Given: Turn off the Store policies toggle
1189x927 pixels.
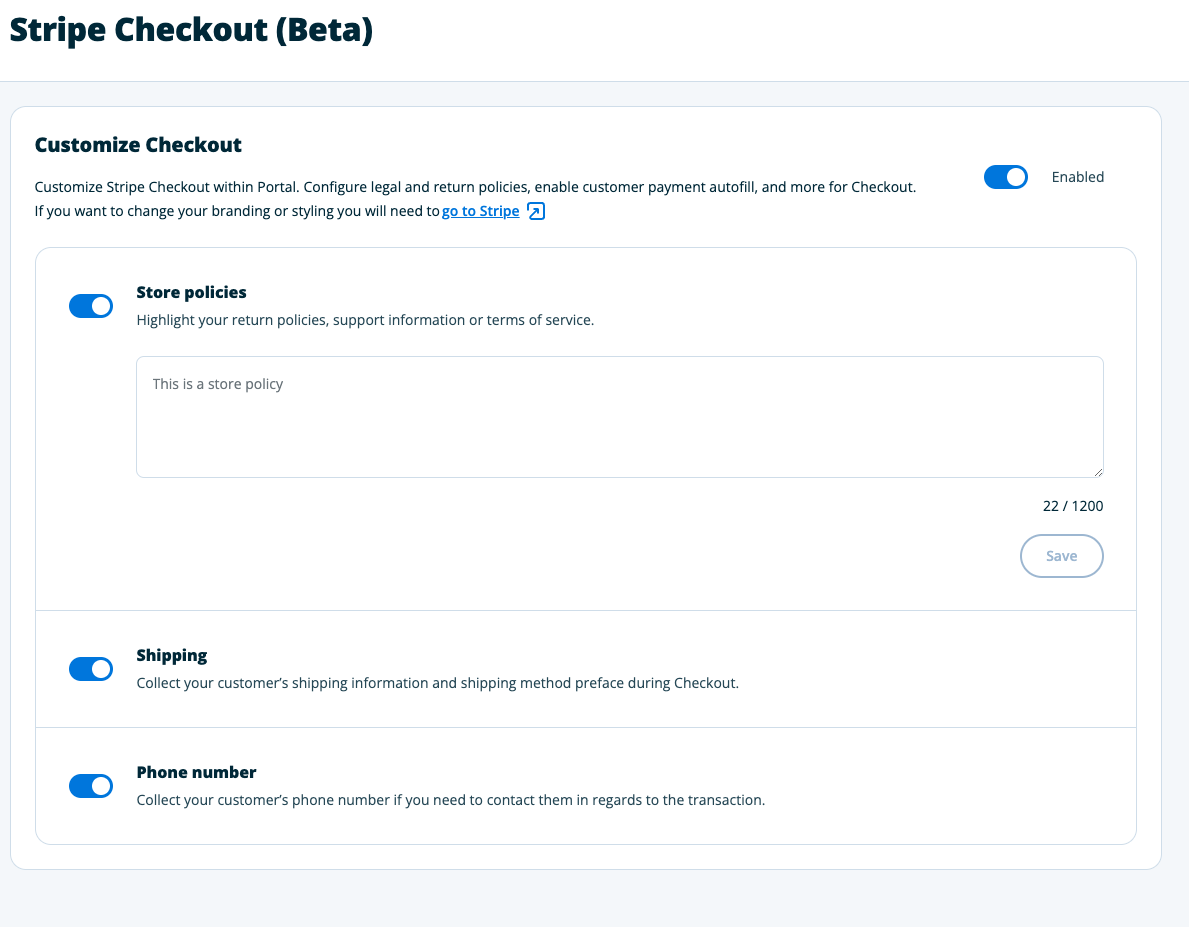Looking at the screenshot, I should [x=91, y=306].
